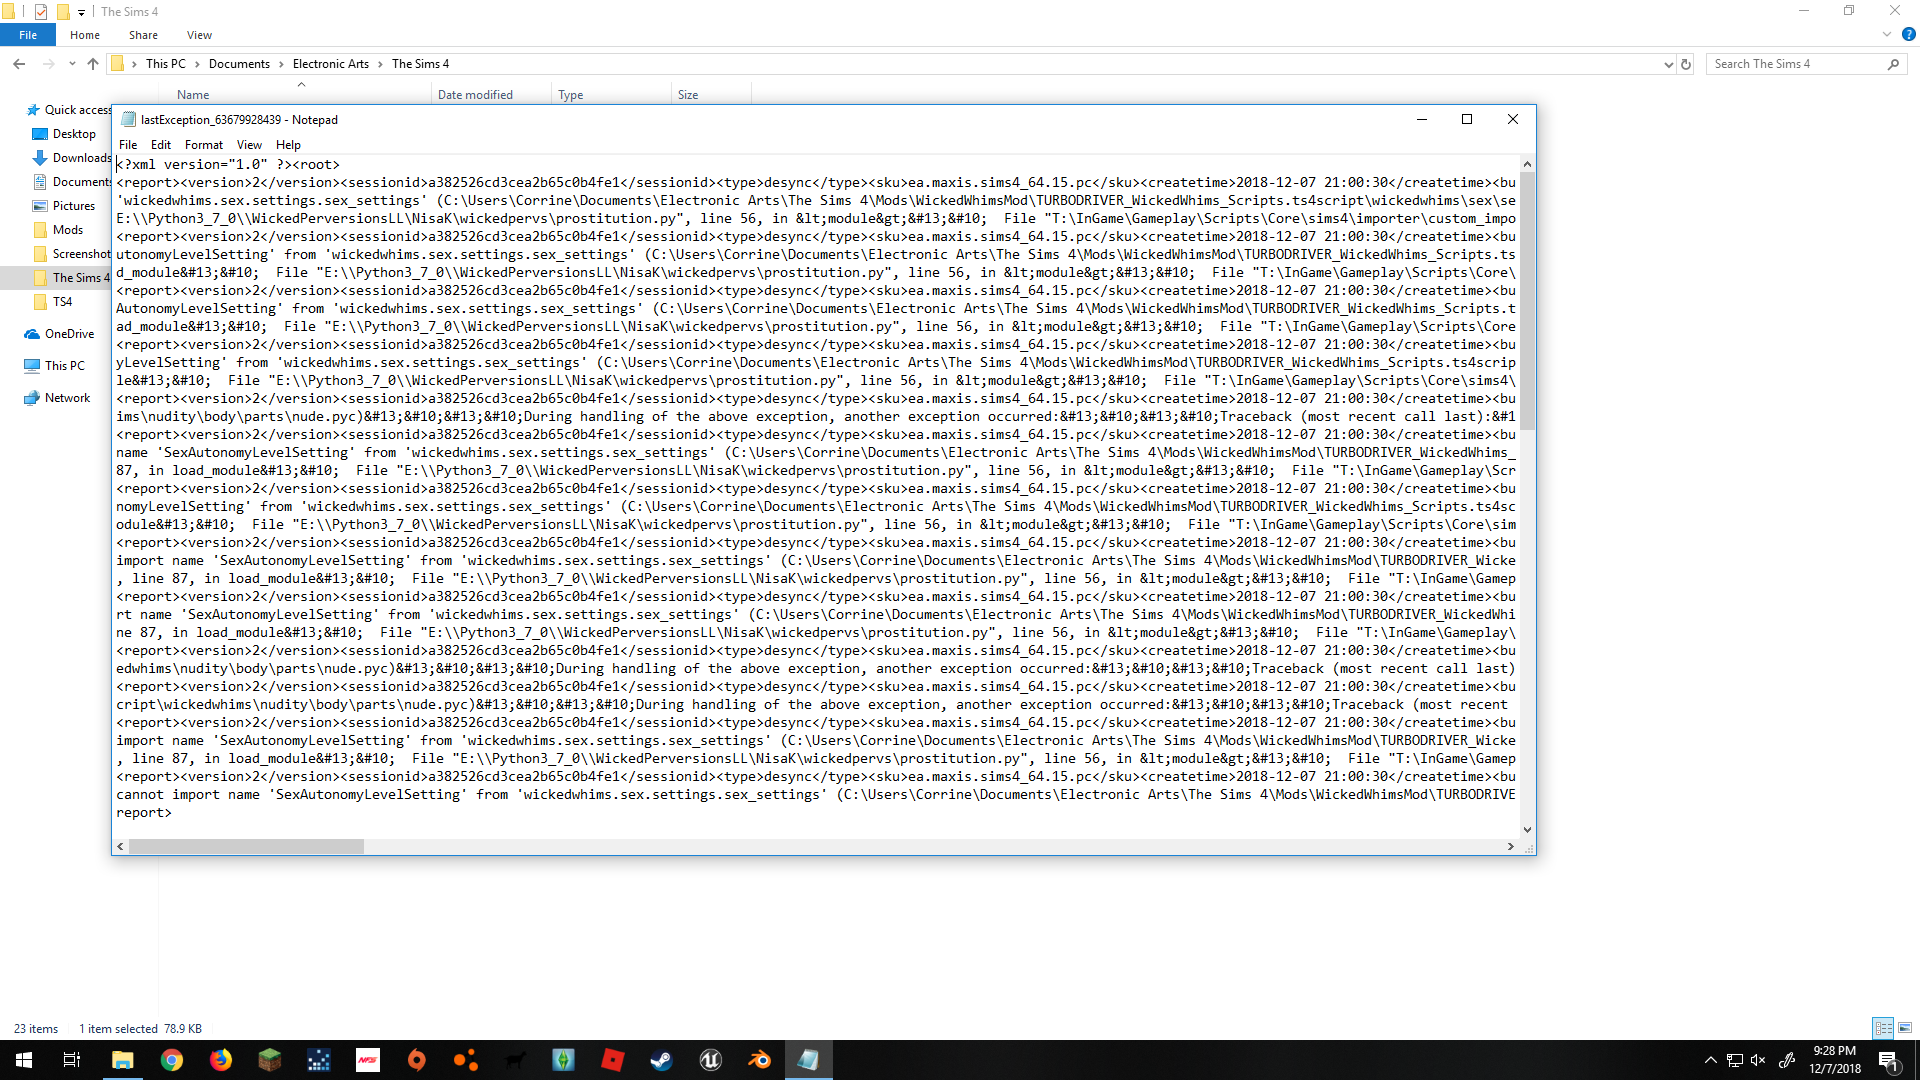This screenshot has height=1080, width=1920.
Task: Refresh the Explorer folder view
Action: (1686, 64)
